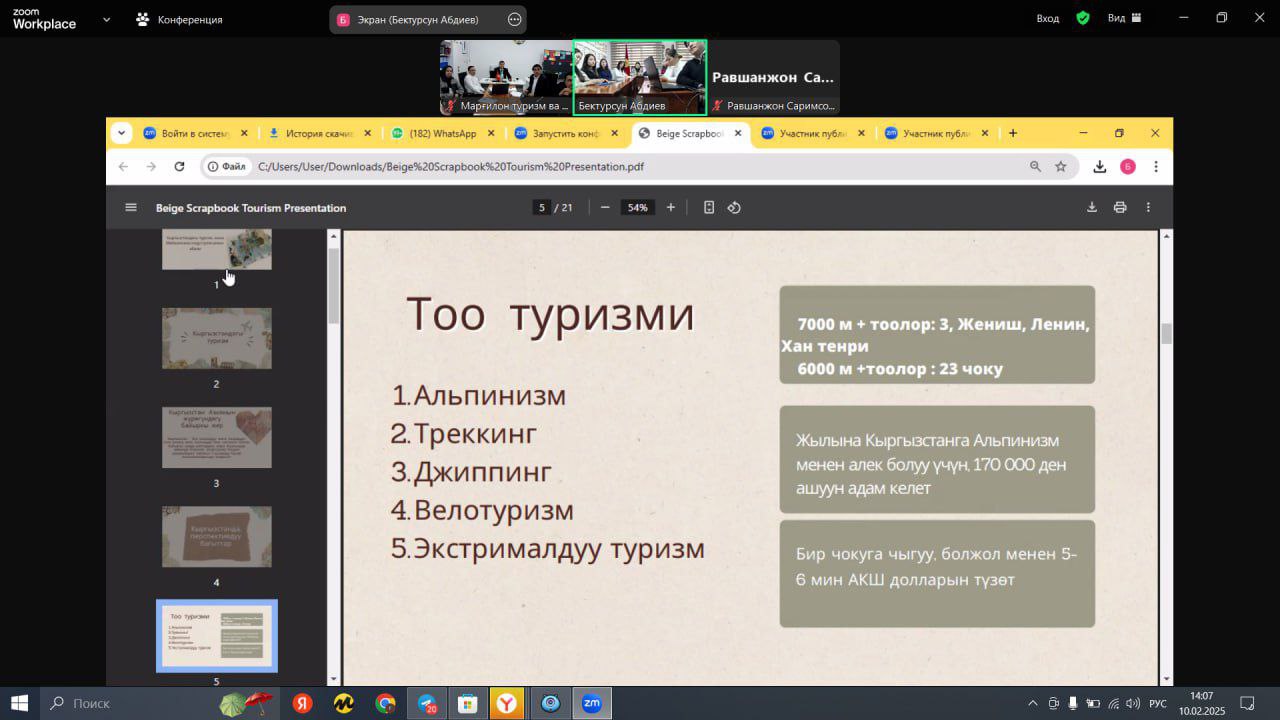Open a new browser tab
Screen dimensions: 1280x720
pos(1013,133)
